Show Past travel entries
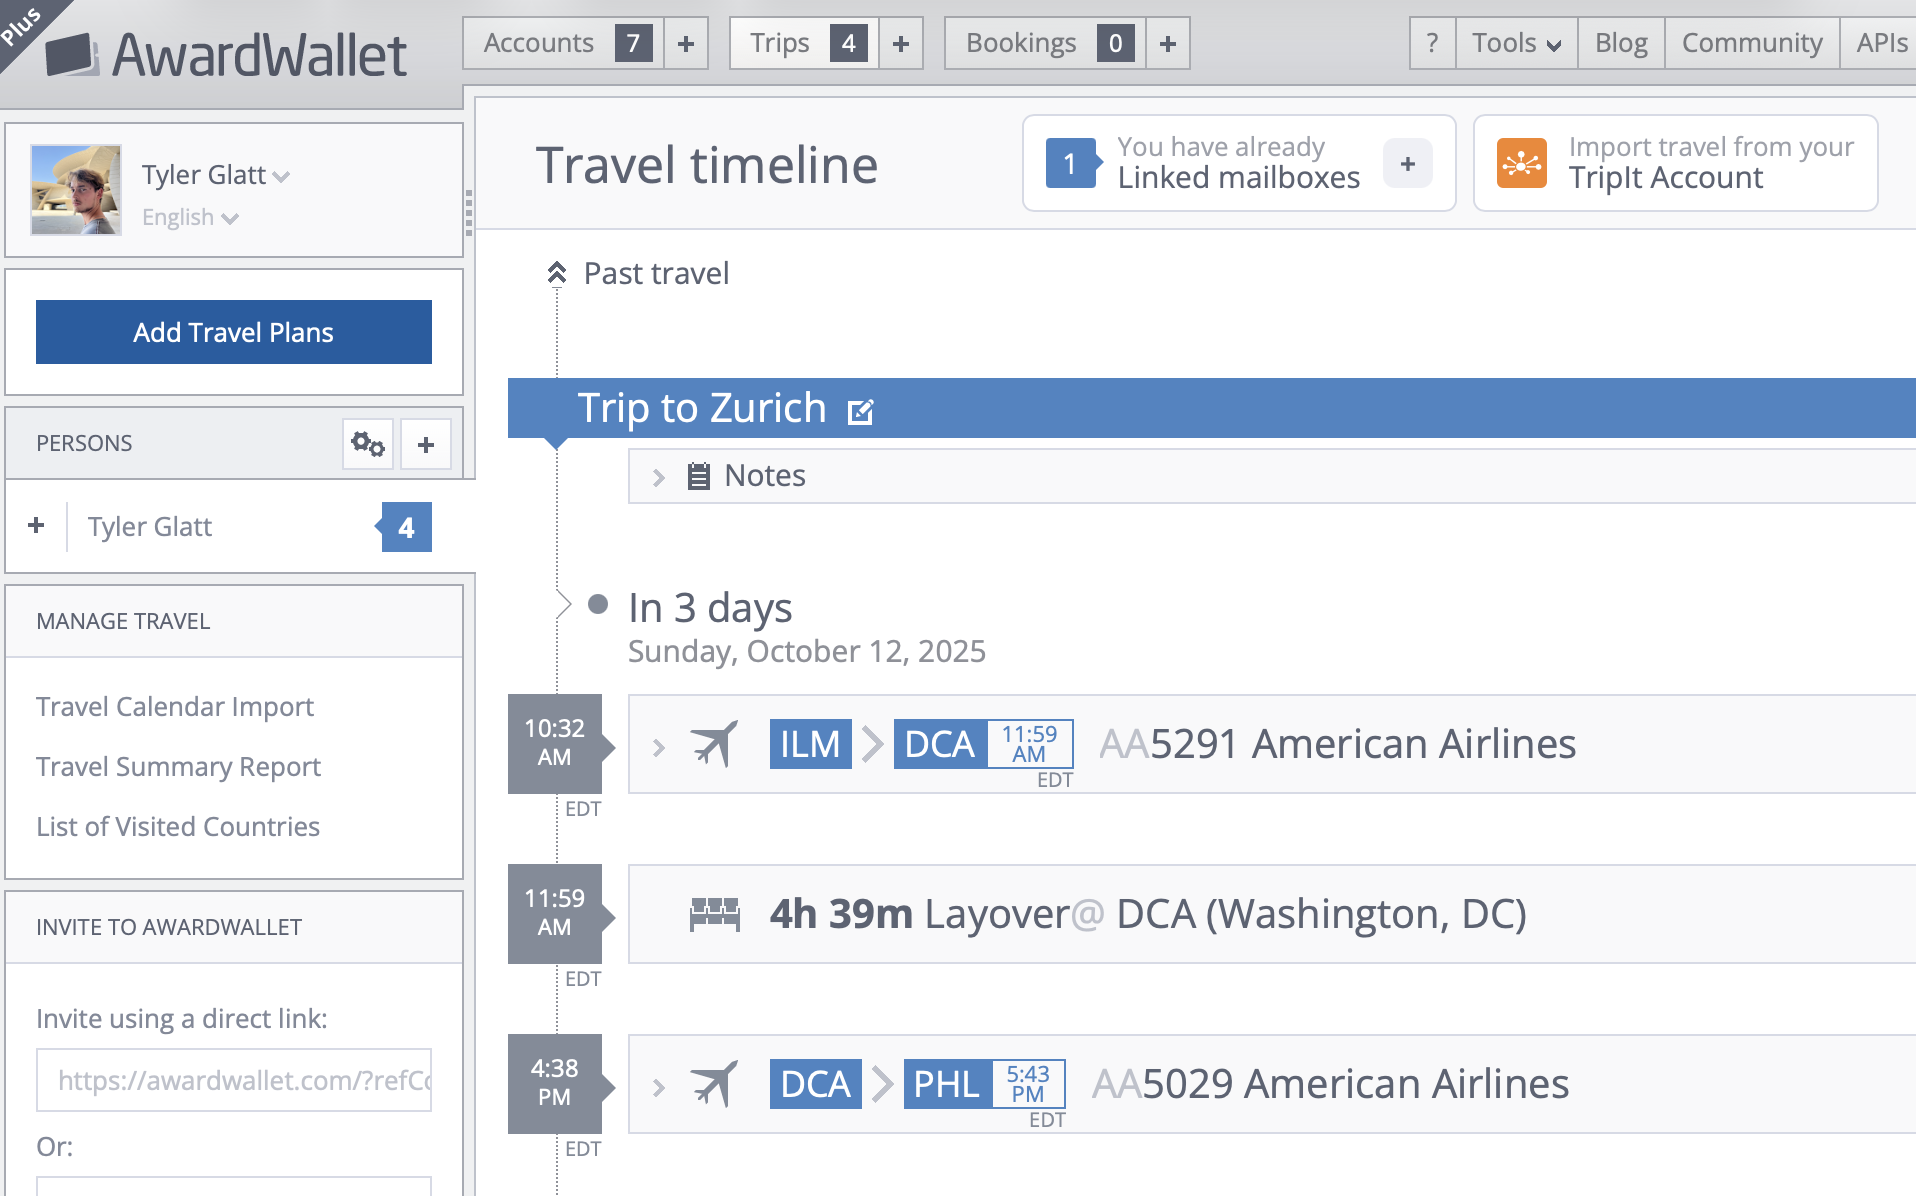This screenshot has width=1916, height=1196. (640, 273)
